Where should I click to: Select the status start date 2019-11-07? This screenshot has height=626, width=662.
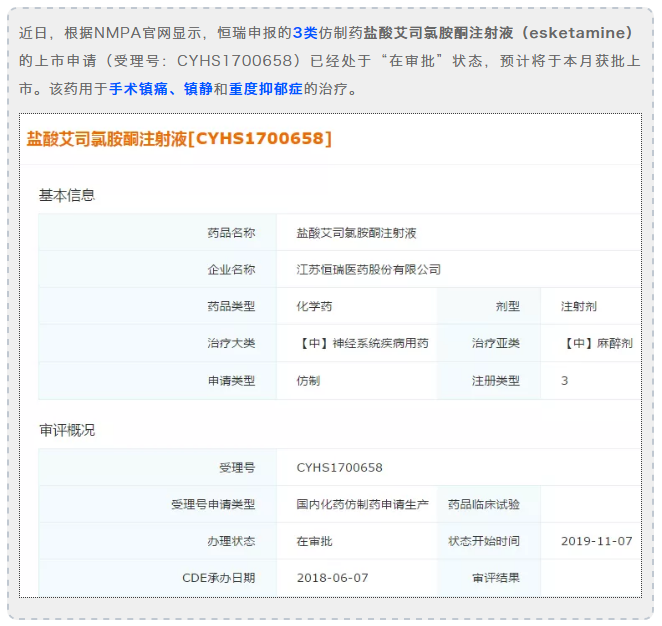[x=596, y=541]
